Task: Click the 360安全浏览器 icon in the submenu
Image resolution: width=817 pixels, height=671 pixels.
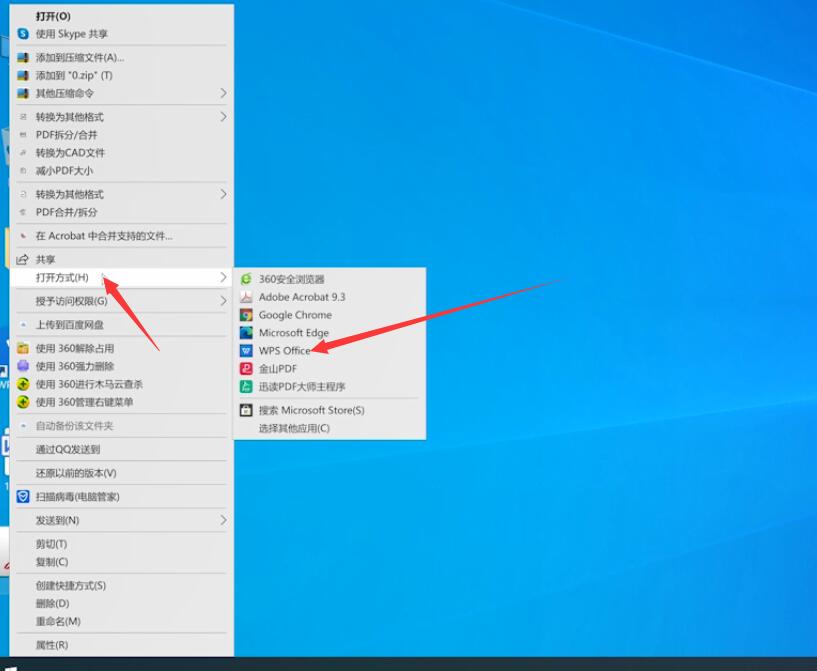Action: coord(246,279)
